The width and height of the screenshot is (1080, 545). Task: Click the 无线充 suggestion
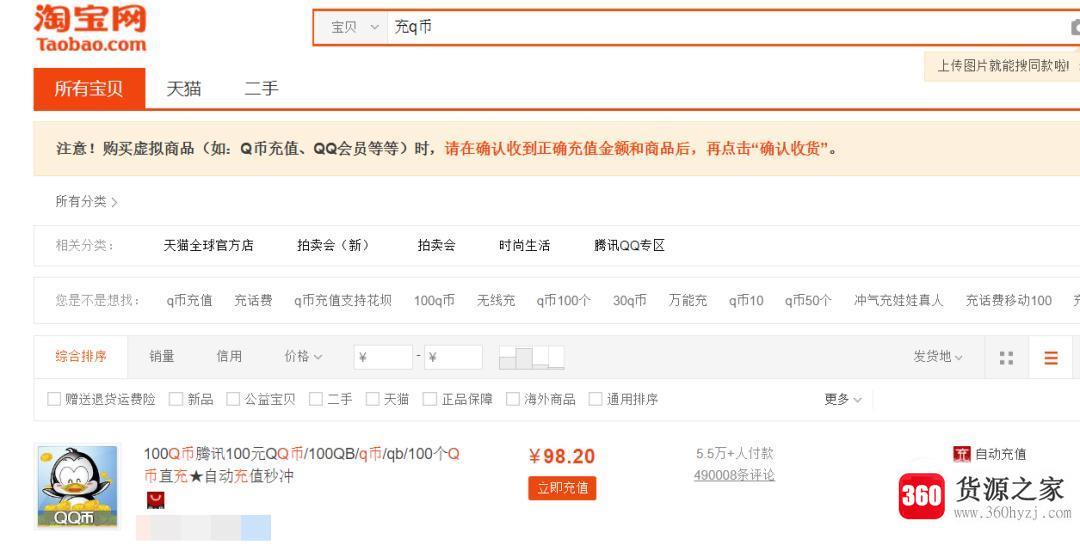click(496, 300)
